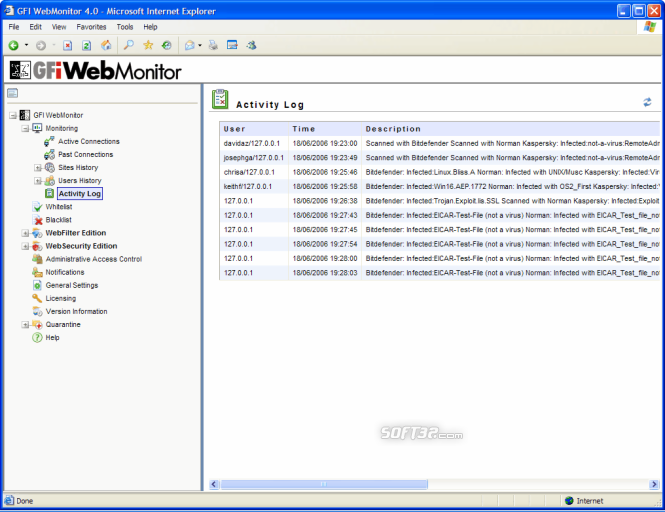This screenshot has width=665, height=512.
Task: Click the Internet zone status bar entry
Action: [584, 501]
